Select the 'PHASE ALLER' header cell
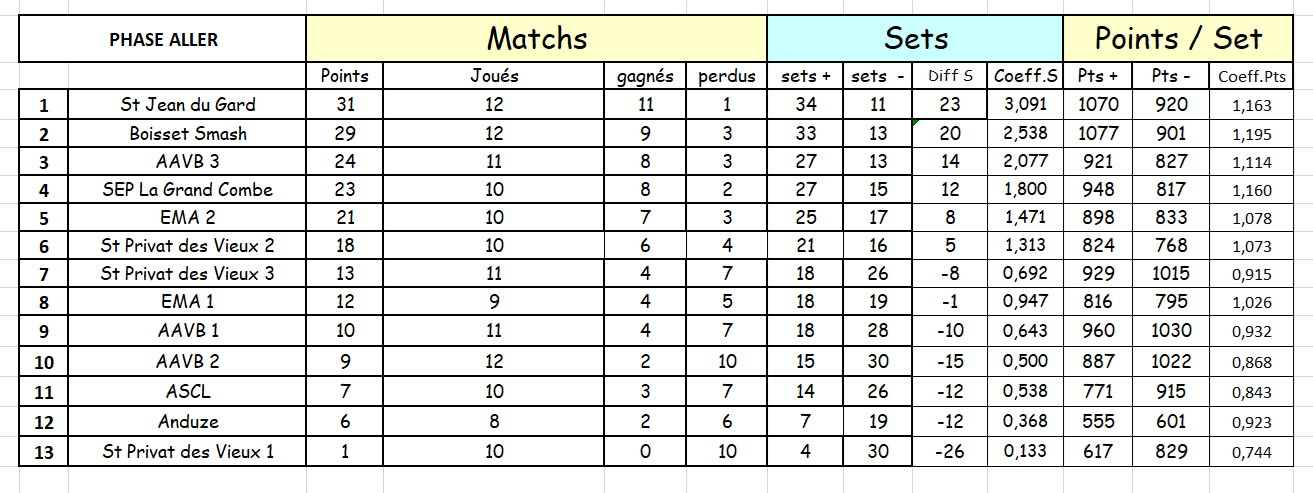Viewport: 1313px width, 493px height. tap(163, 40)
